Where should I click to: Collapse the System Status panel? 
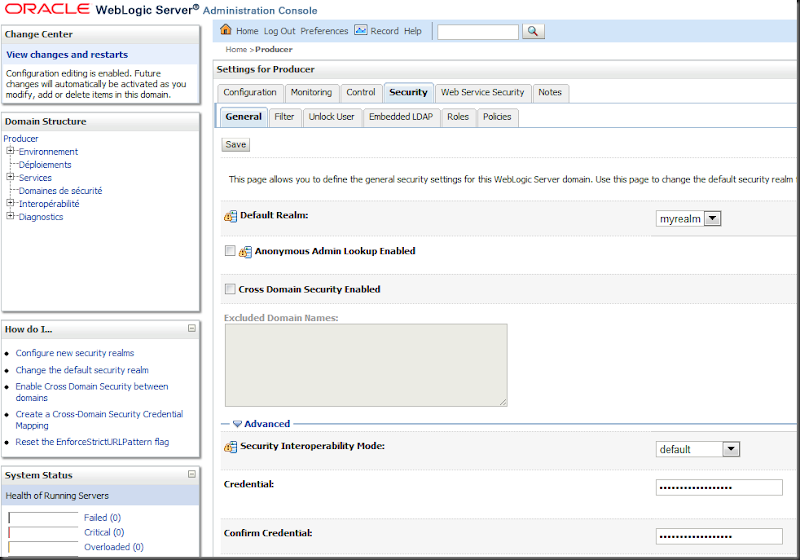[x=192, y=474]
